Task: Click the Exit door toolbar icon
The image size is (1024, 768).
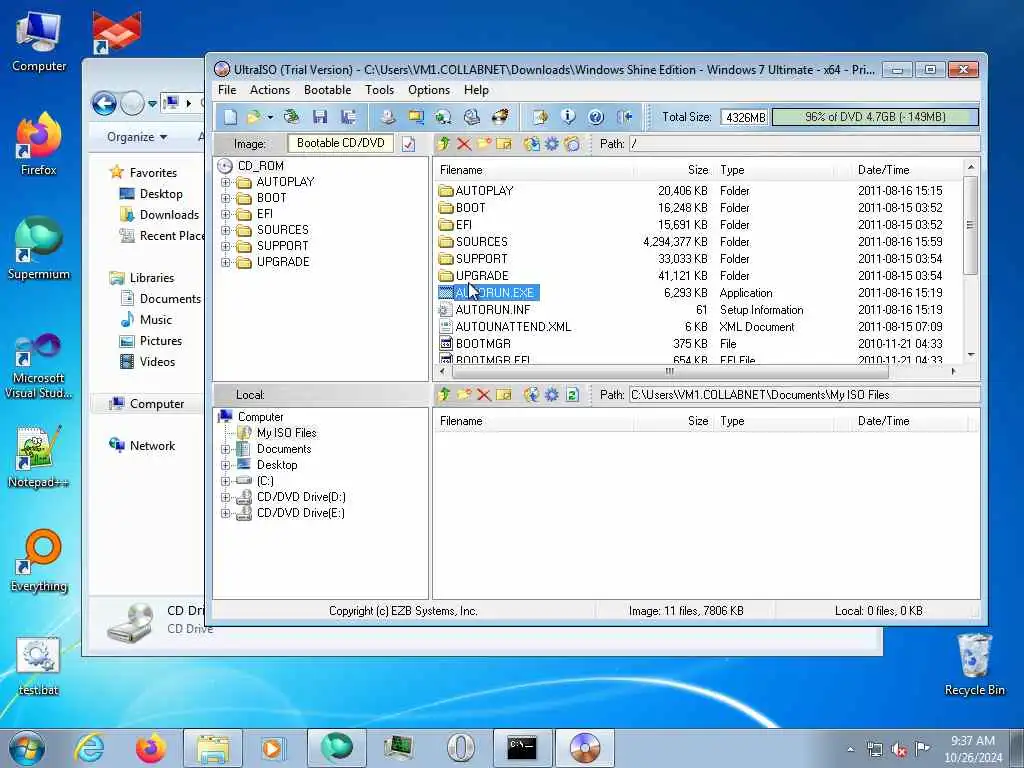Action: click(624, 117)
